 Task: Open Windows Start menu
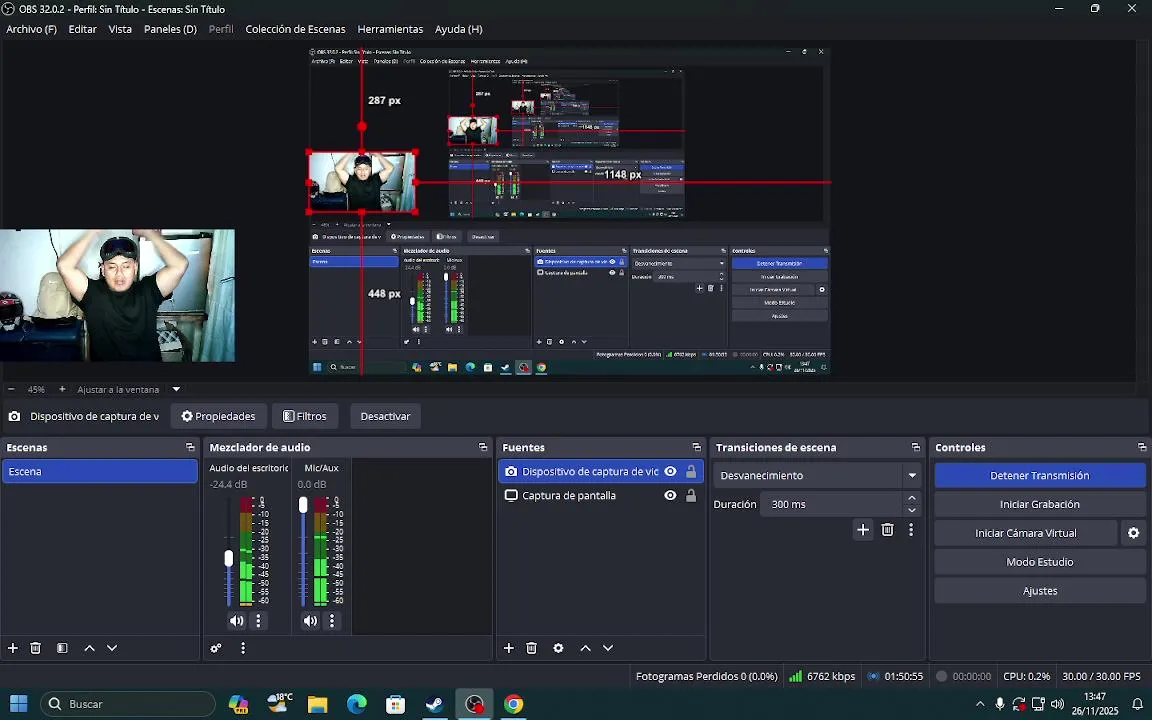coord(18,704)
